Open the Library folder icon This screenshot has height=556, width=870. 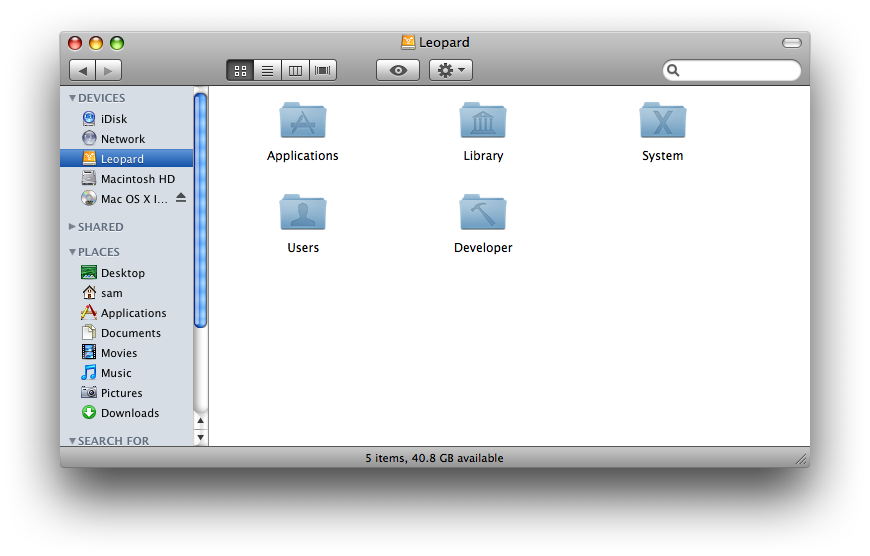(x=483, y=120)
